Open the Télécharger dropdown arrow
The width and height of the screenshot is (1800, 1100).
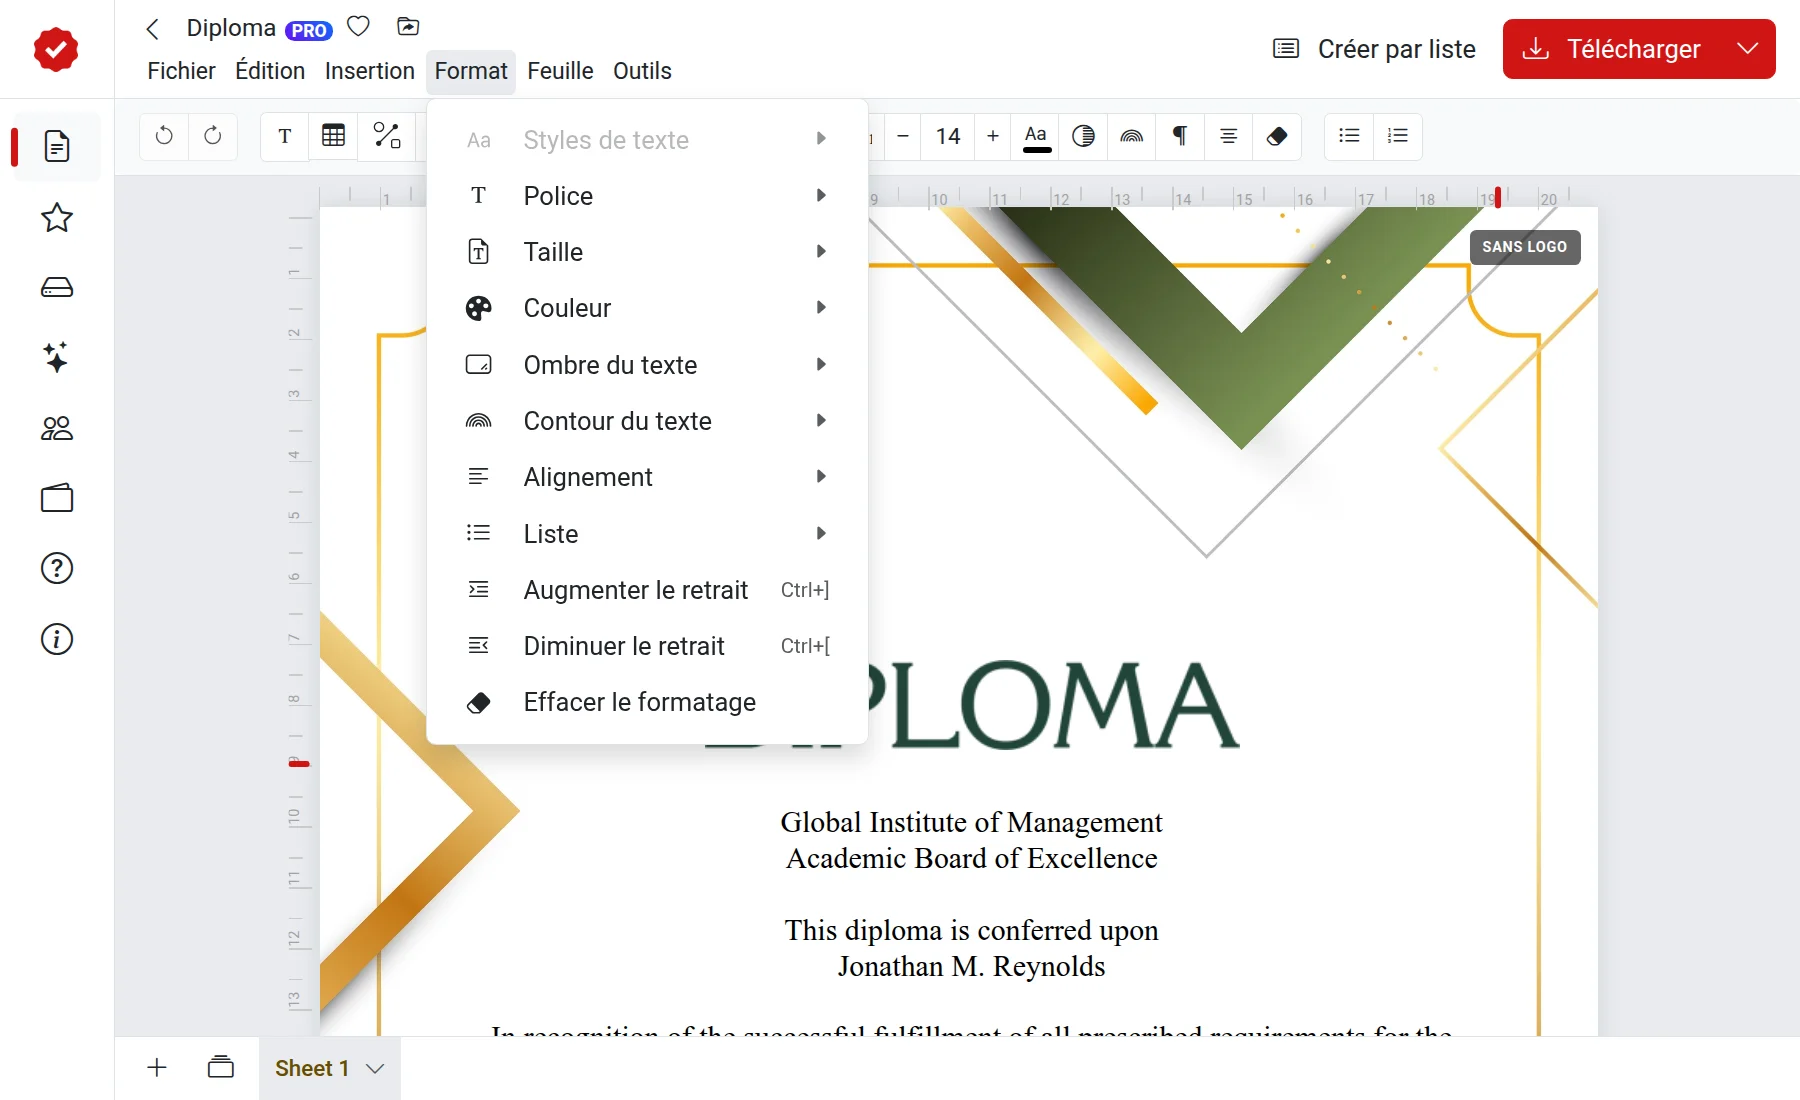pyautogui.click(x=1748, y=49)
